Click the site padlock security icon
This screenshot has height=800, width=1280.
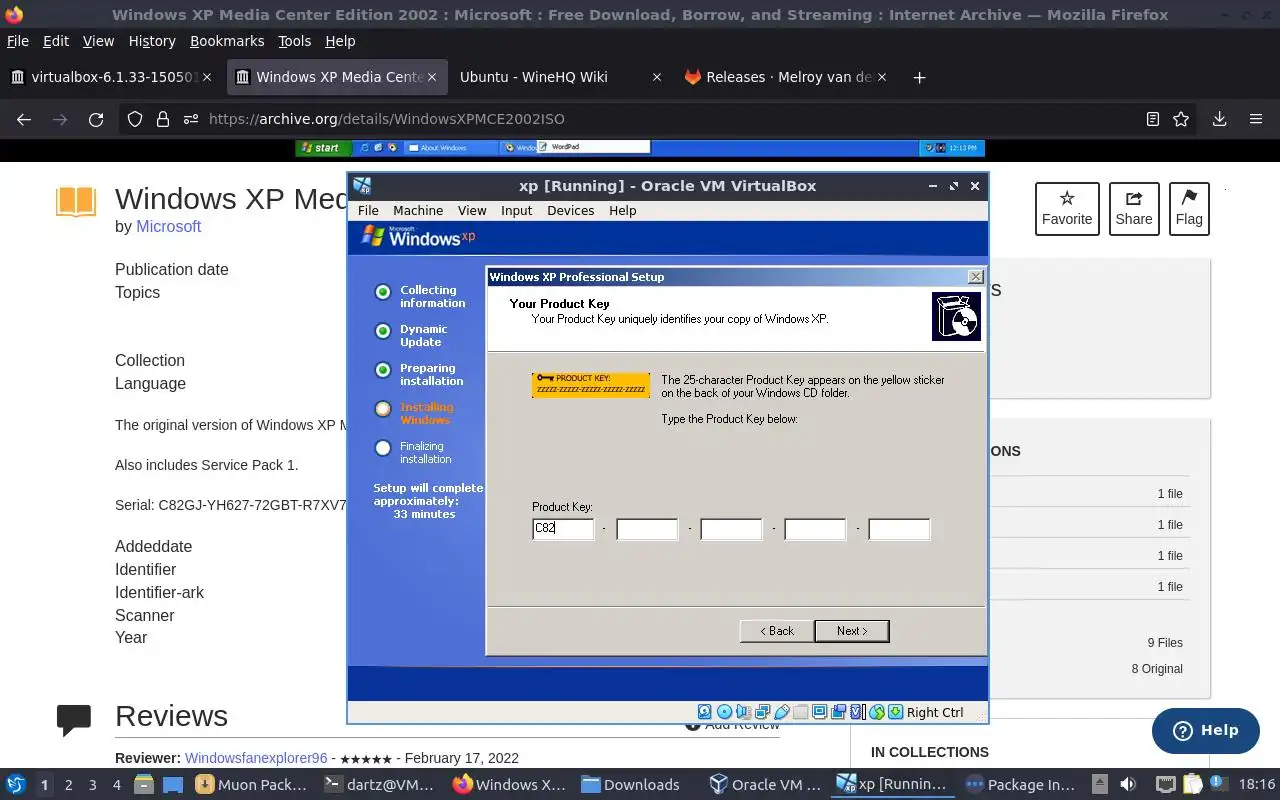pos(163,119)
